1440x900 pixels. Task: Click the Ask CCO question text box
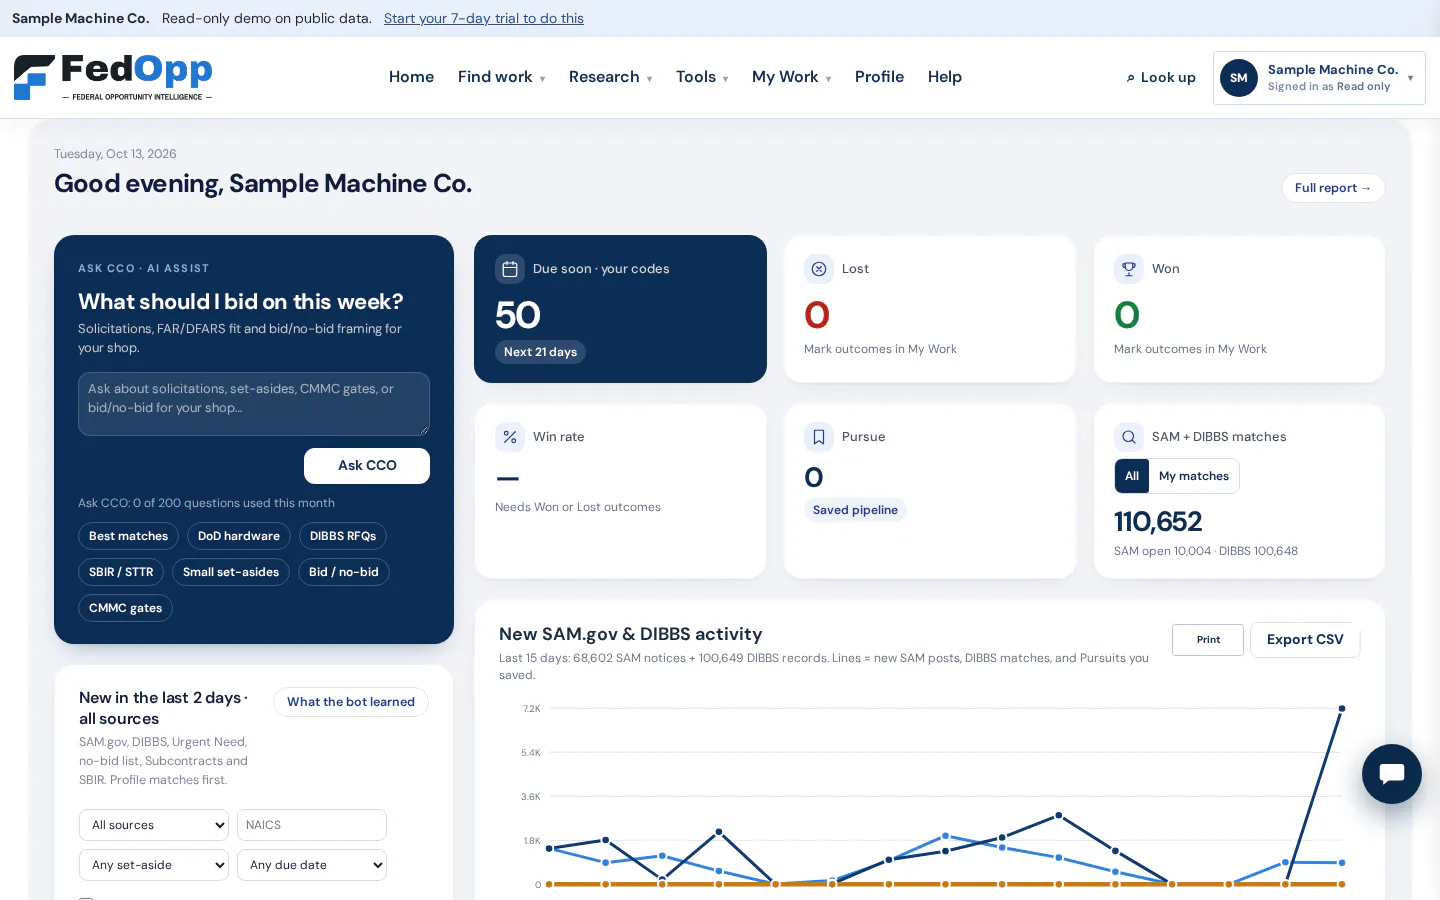point(254,404)
